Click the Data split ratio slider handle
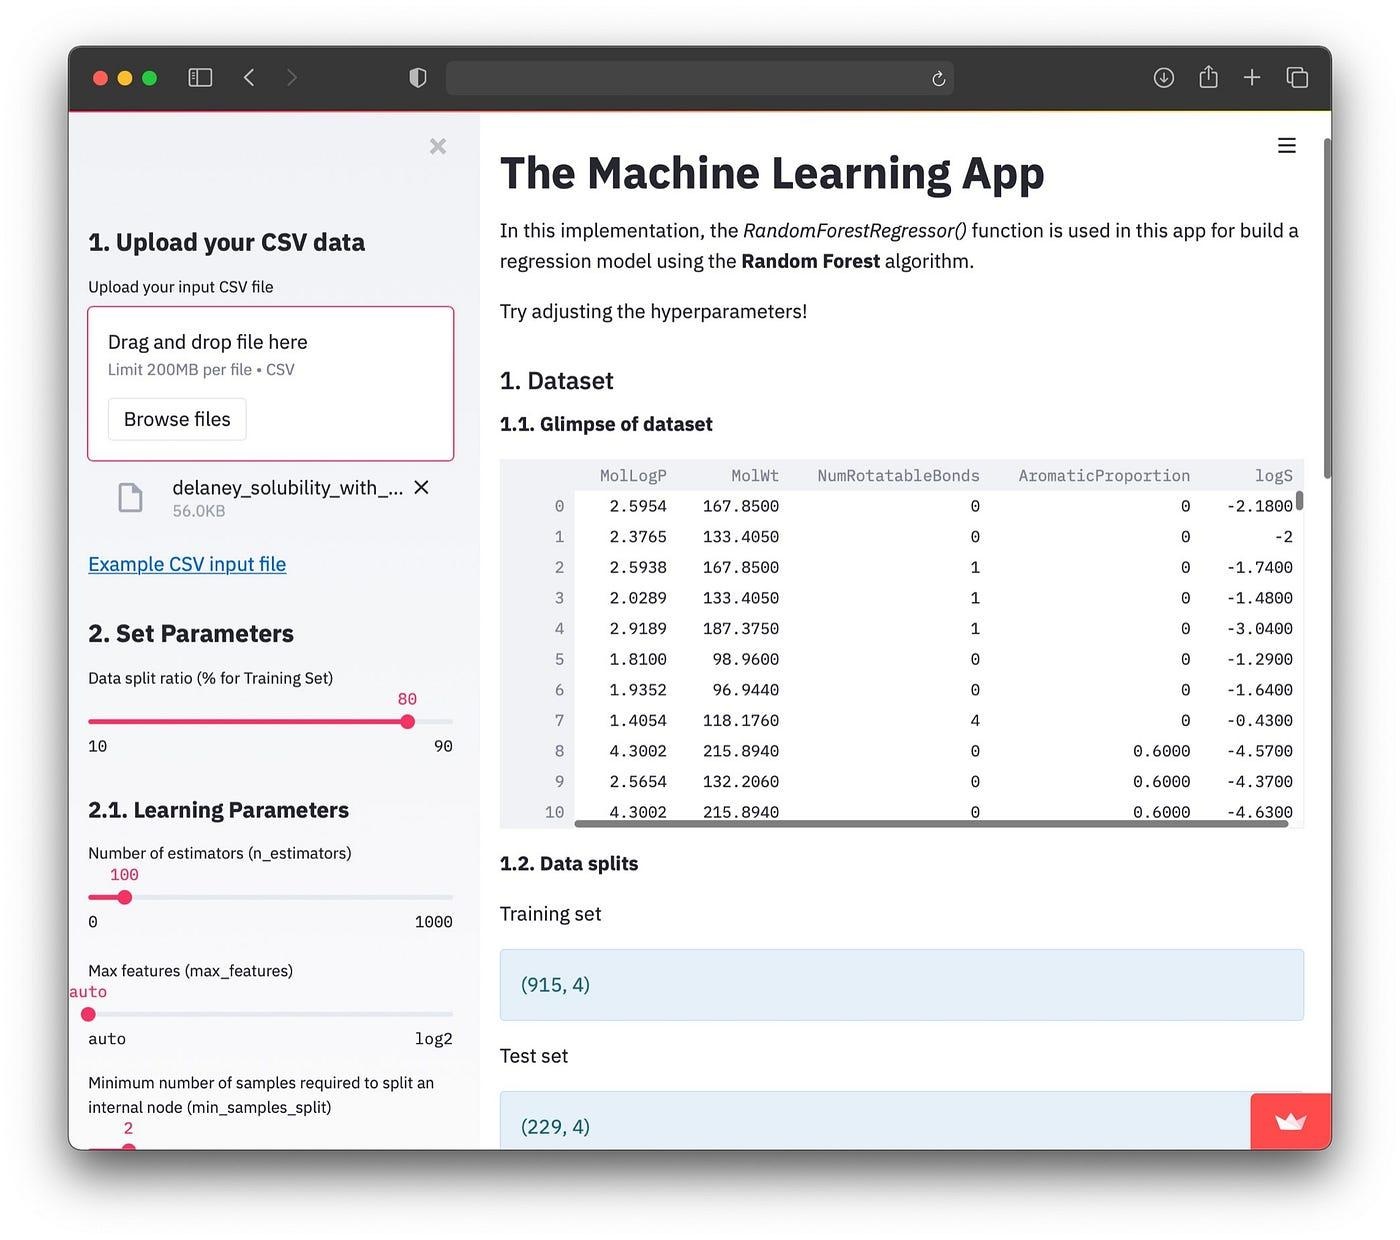 tap(407, 721)
